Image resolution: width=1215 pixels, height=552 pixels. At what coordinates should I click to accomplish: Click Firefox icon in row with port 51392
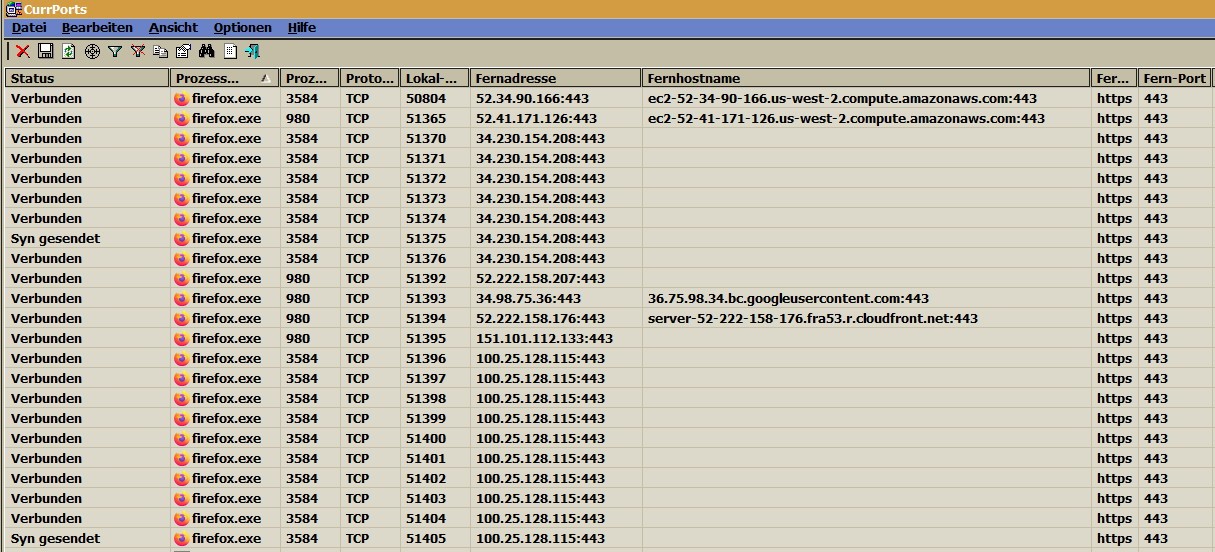point(181,278)
